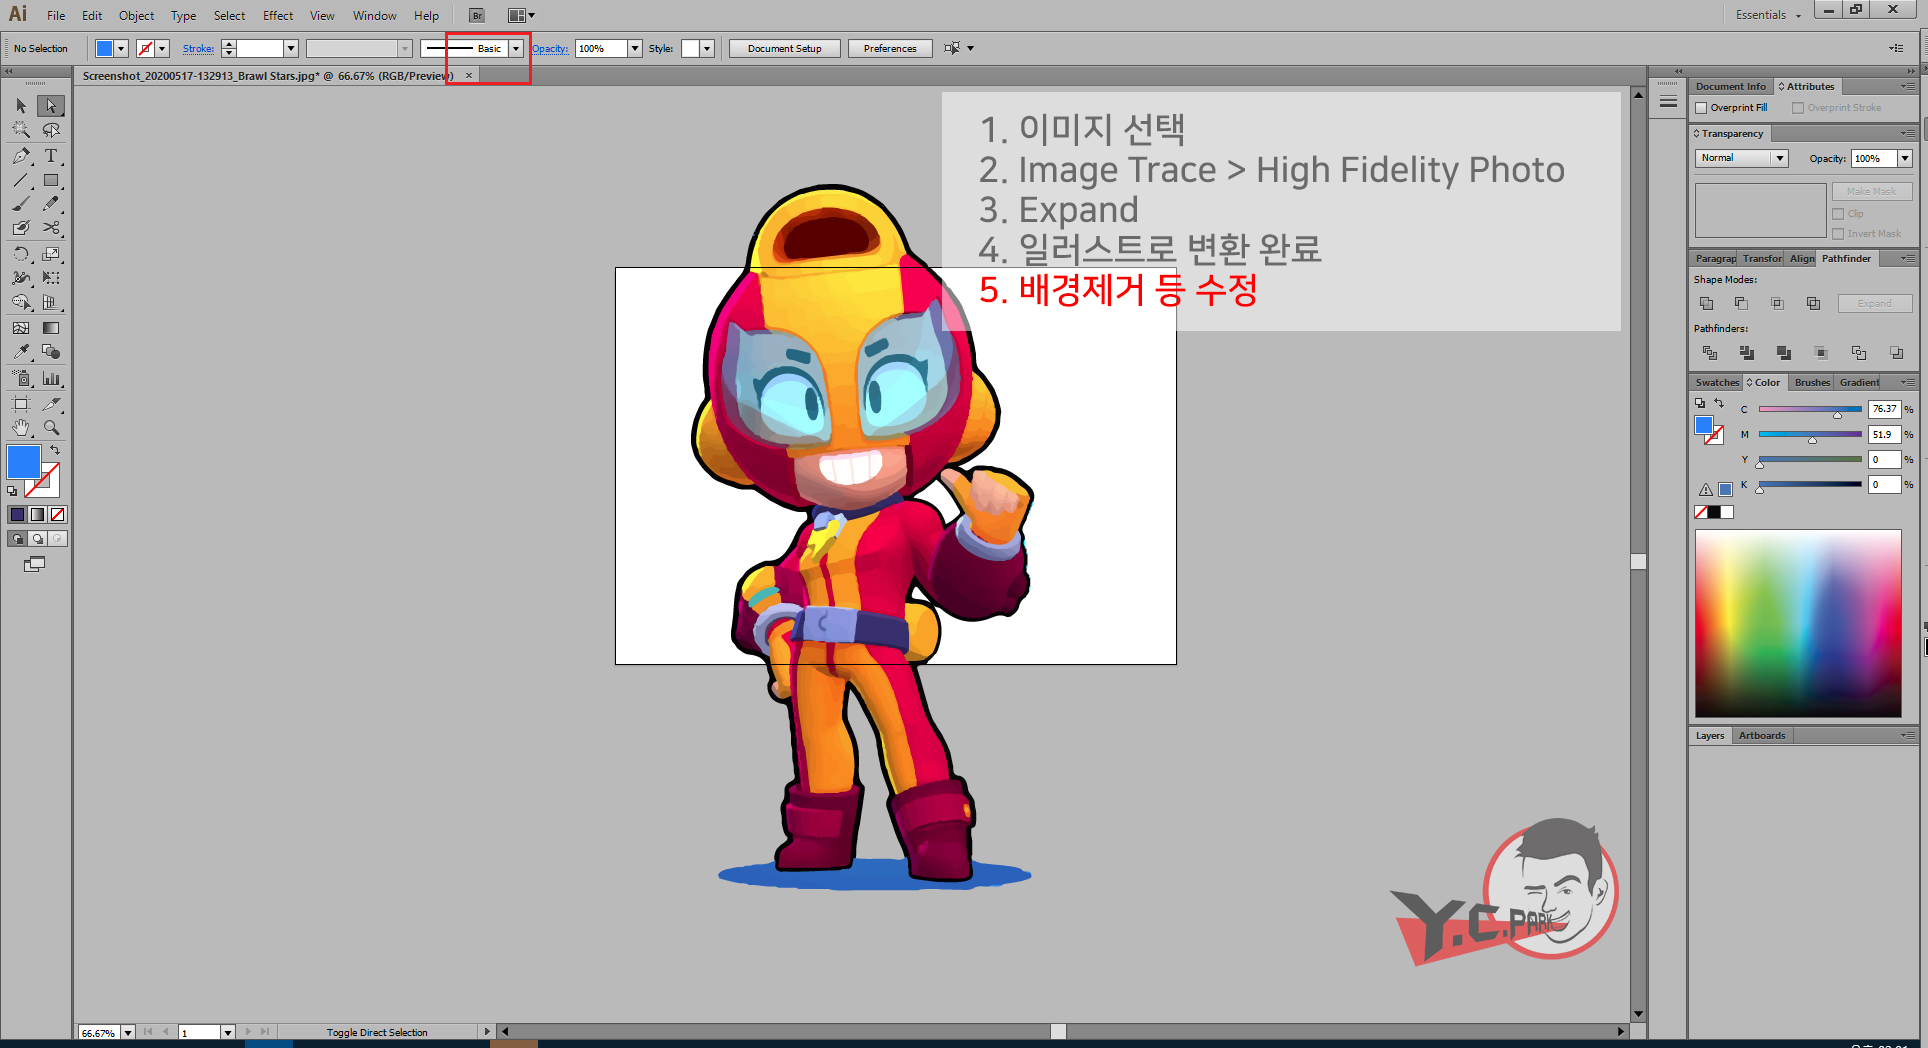Viewport: 1928px width, 1048px height.
Task: Select the Rotate tool
Action: 21,254
